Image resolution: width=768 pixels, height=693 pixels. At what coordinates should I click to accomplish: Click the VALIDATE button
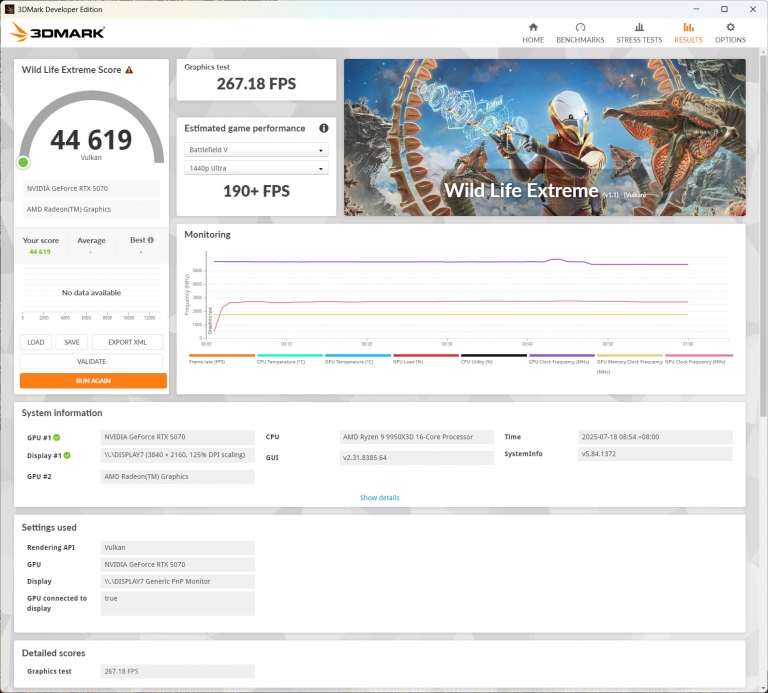click(x=92, y=361)
